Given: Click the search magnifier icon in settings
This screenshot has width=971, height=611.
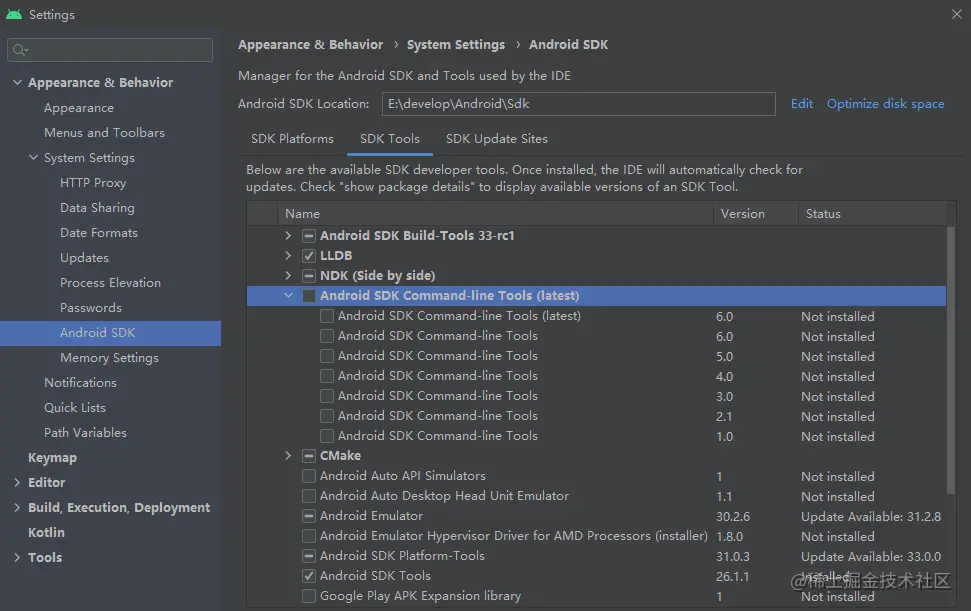Looking at the screenshot, I should point(20,50).
